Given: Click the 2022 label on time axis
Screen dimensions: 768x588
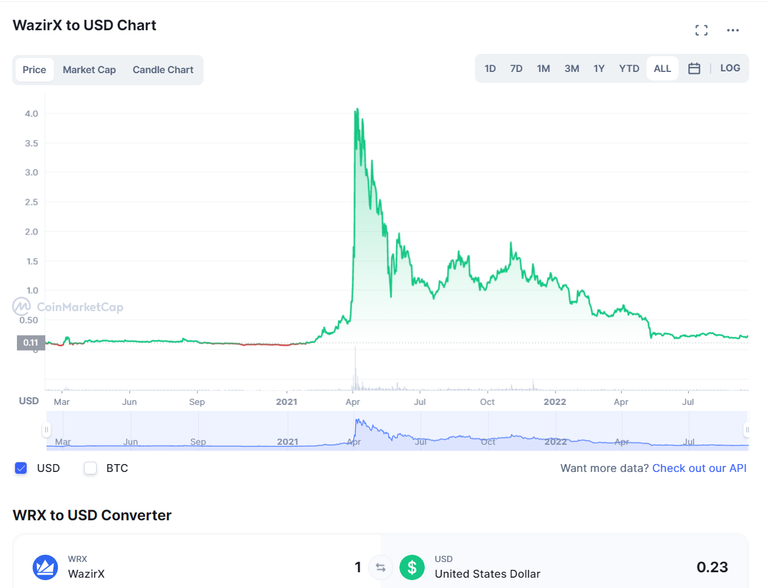Looking at the screenshot, I should tap(555, 402).
